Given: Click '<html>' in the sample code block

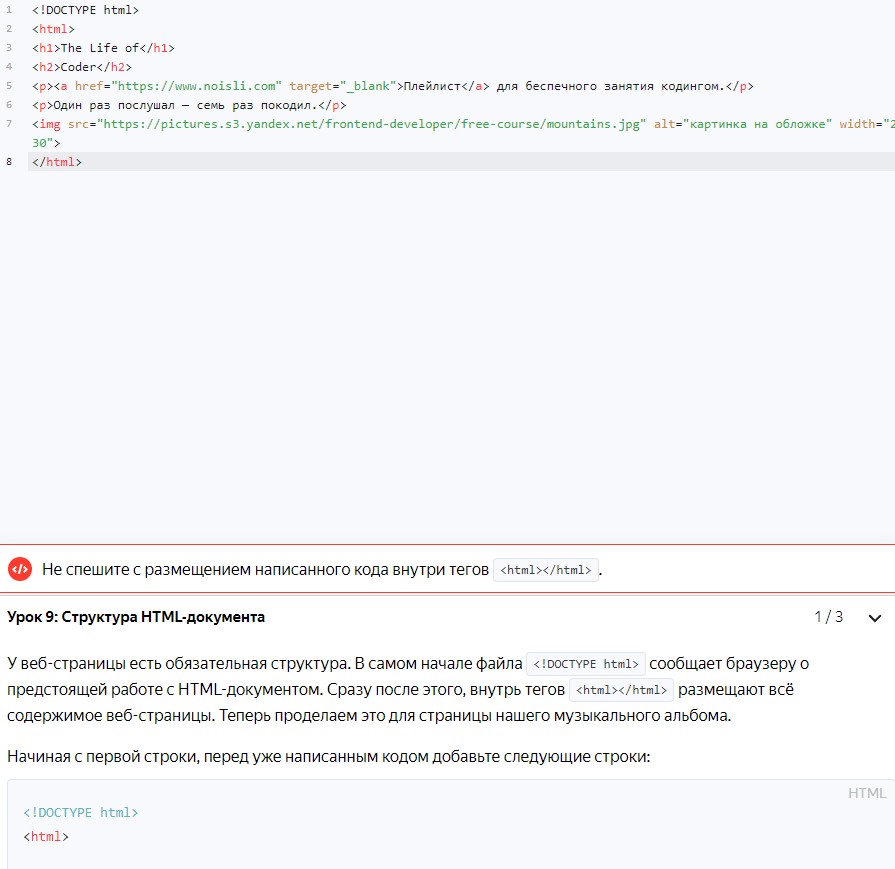Looking at the screenshot, I should [x=46, y=837].
